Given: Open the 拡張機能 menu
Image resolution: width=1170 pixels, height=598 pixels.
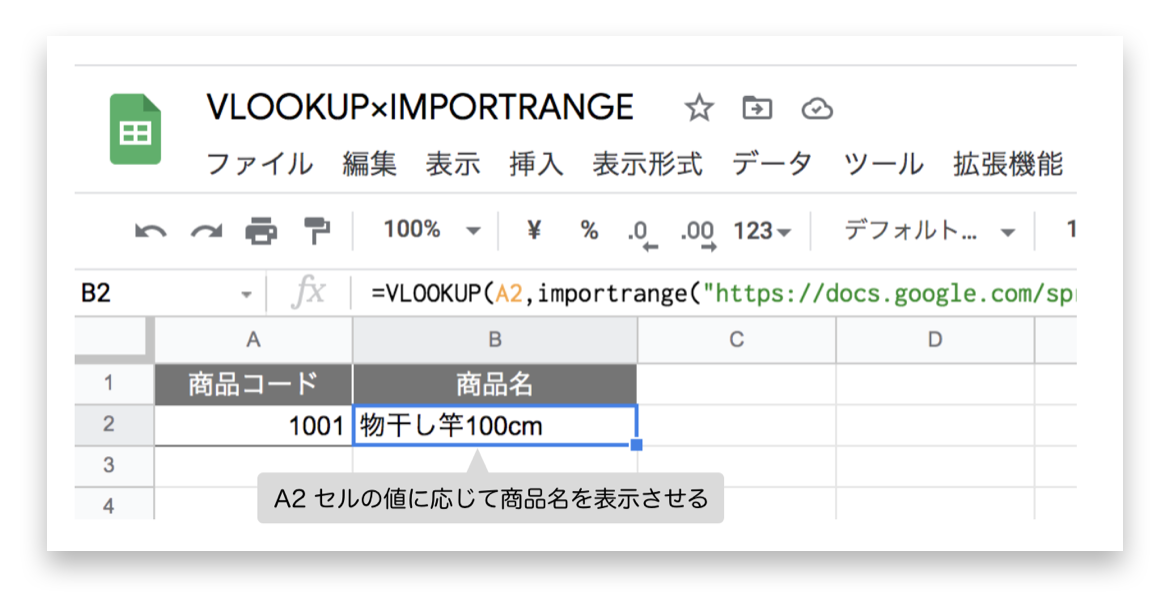Looking at the screenshot, I should pyautogui.click(x=1008, y=164).
